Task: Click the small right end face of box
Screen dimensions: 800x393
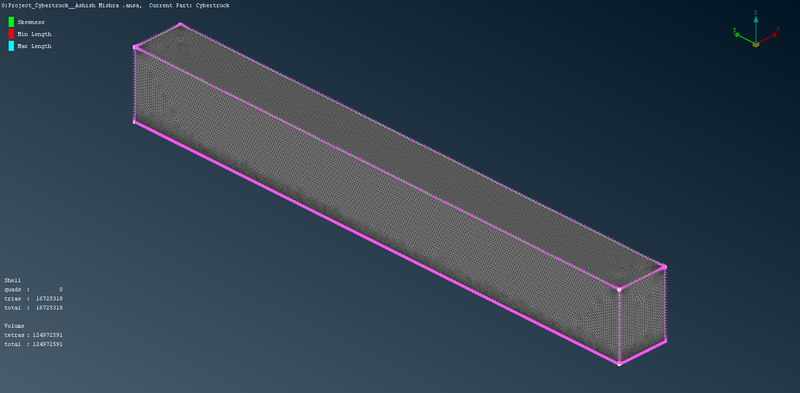Action: pos(643,314)
